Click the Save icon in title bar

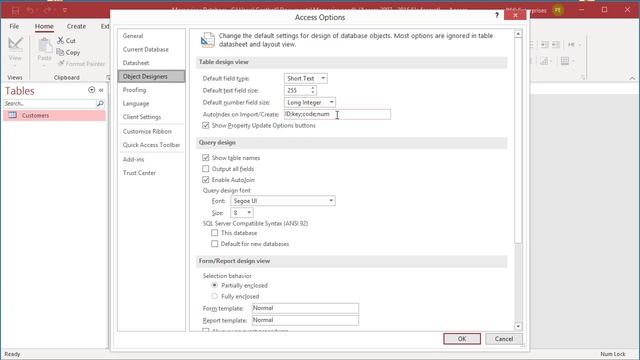[15, 11]
